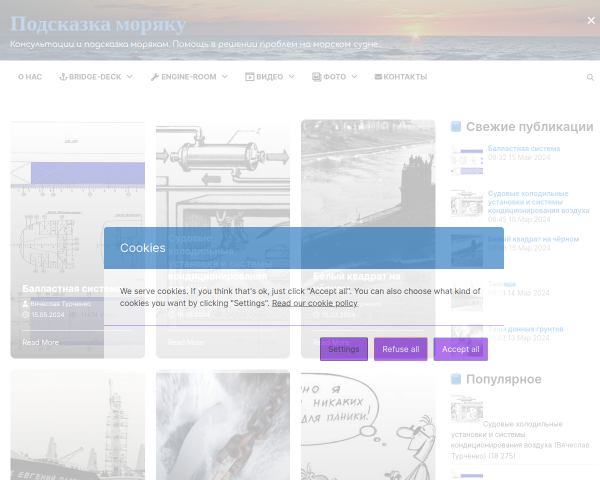Open the Read our cookie policy link

point(315,303)
